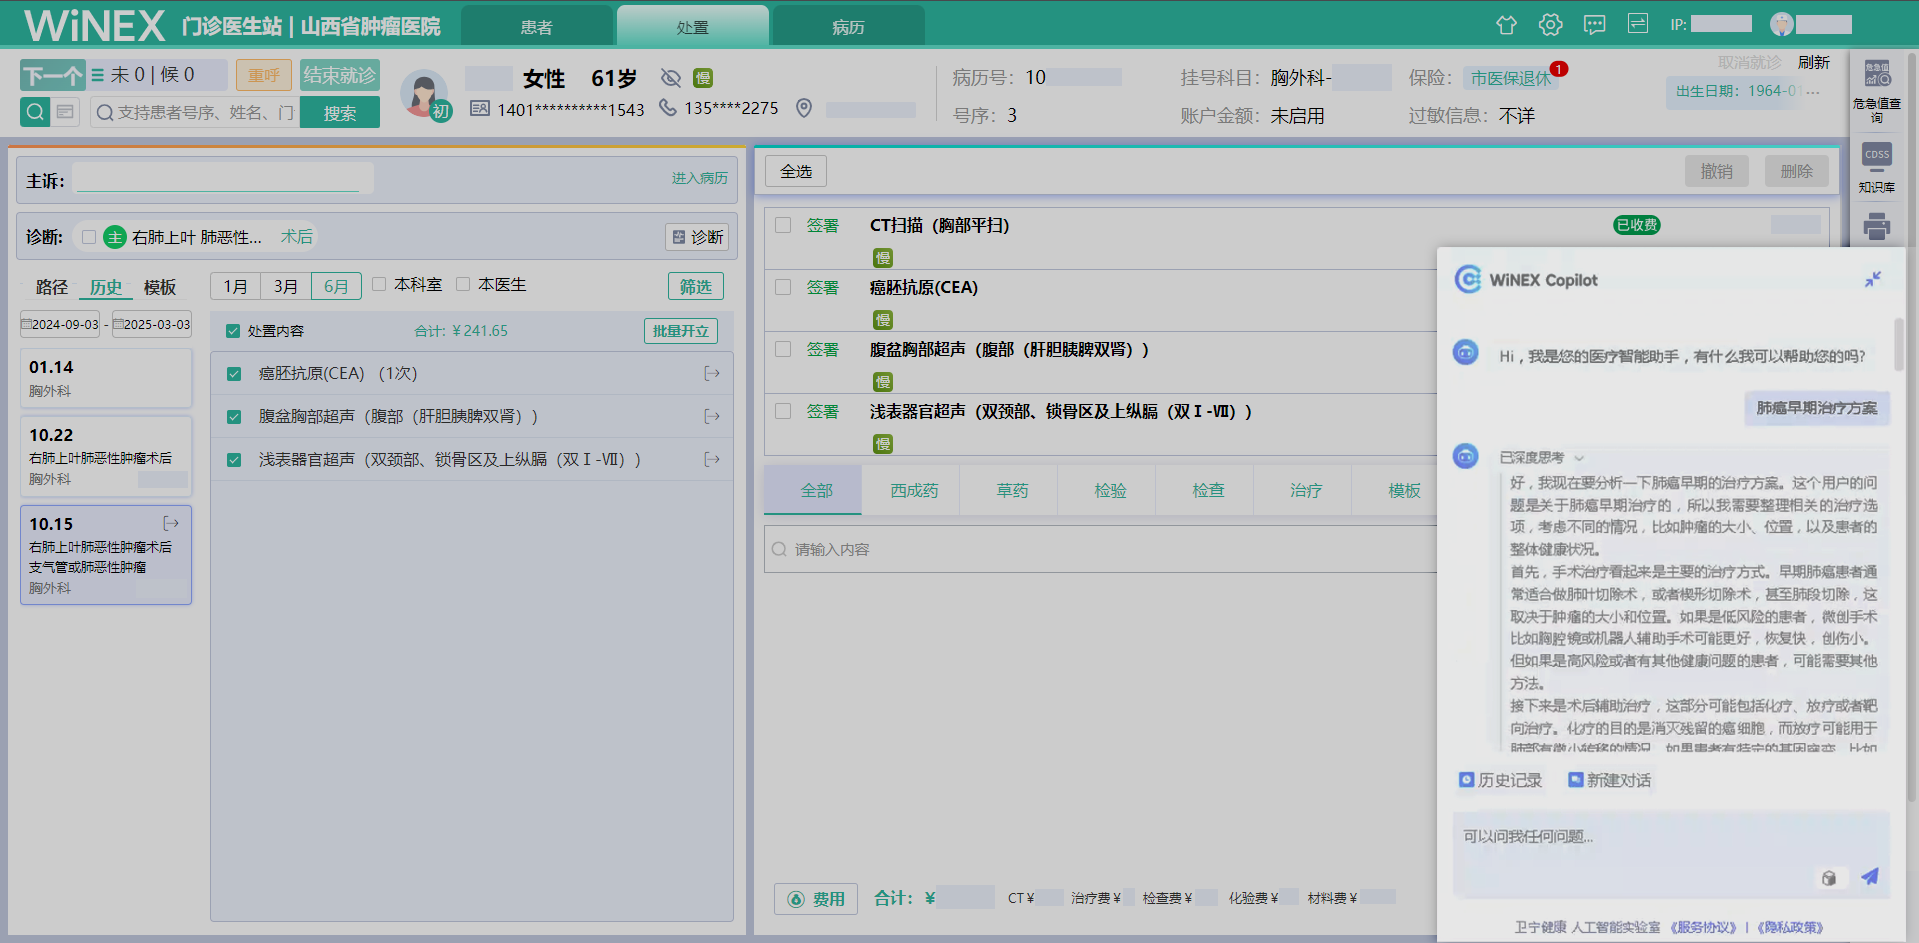Open the CDSS 知识库 icon
This screenshot has height=943, width=1919.
click(1876, 167)
